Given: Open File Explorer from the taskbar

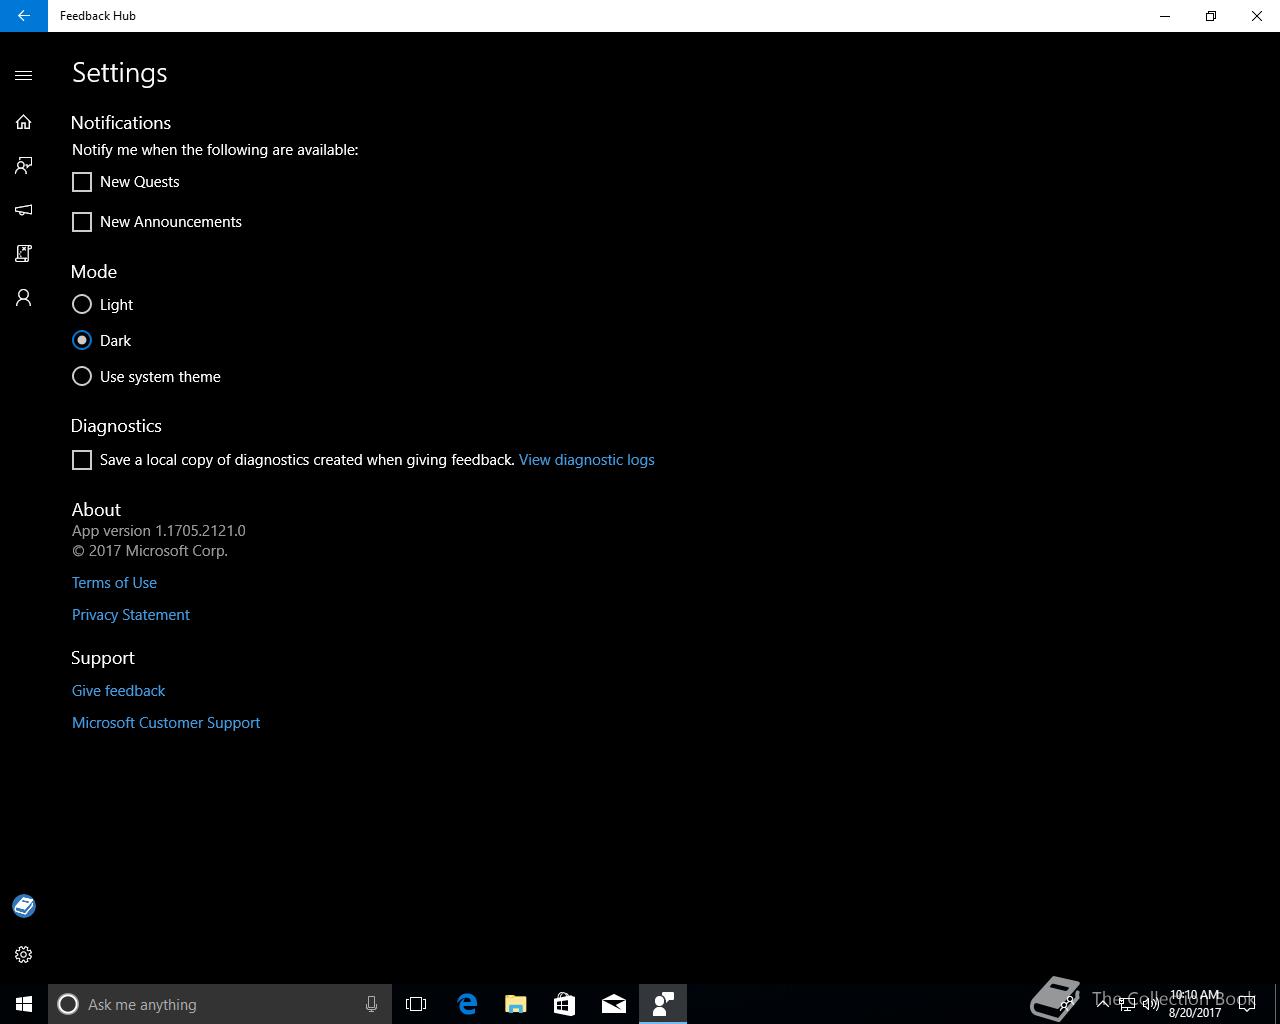Looking at the screenshot, I should coord(516,1004).
